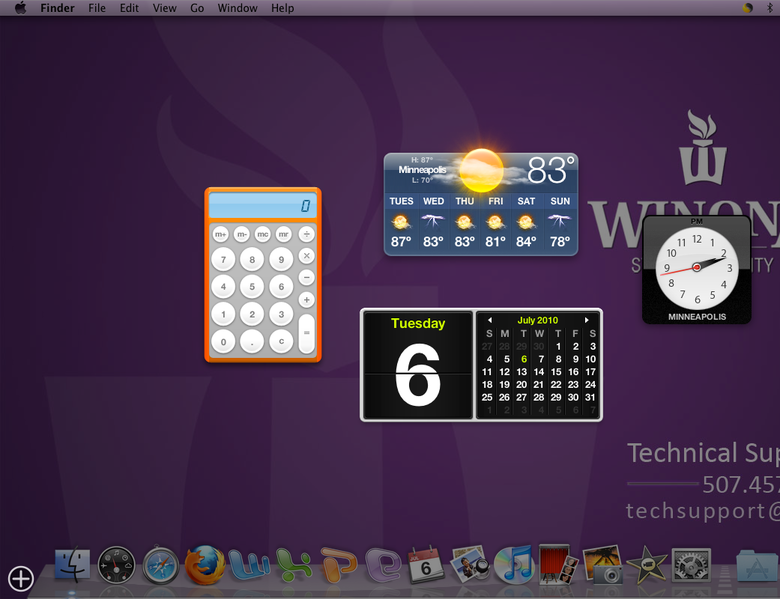
Task: Launch Safari from the dock
Action: tap(161, 566)
